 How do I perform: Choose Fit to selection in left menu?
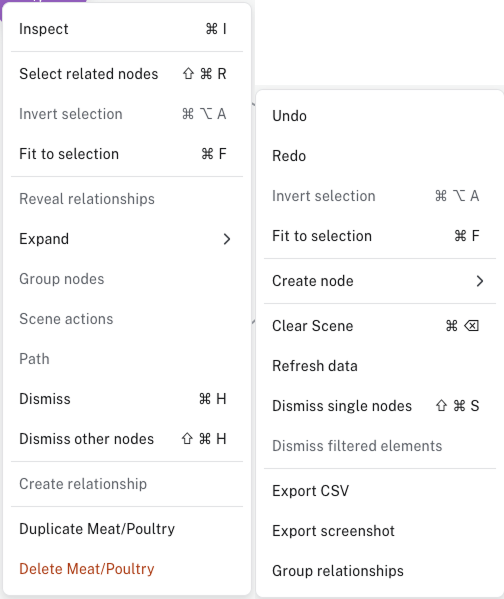[127, 154]
